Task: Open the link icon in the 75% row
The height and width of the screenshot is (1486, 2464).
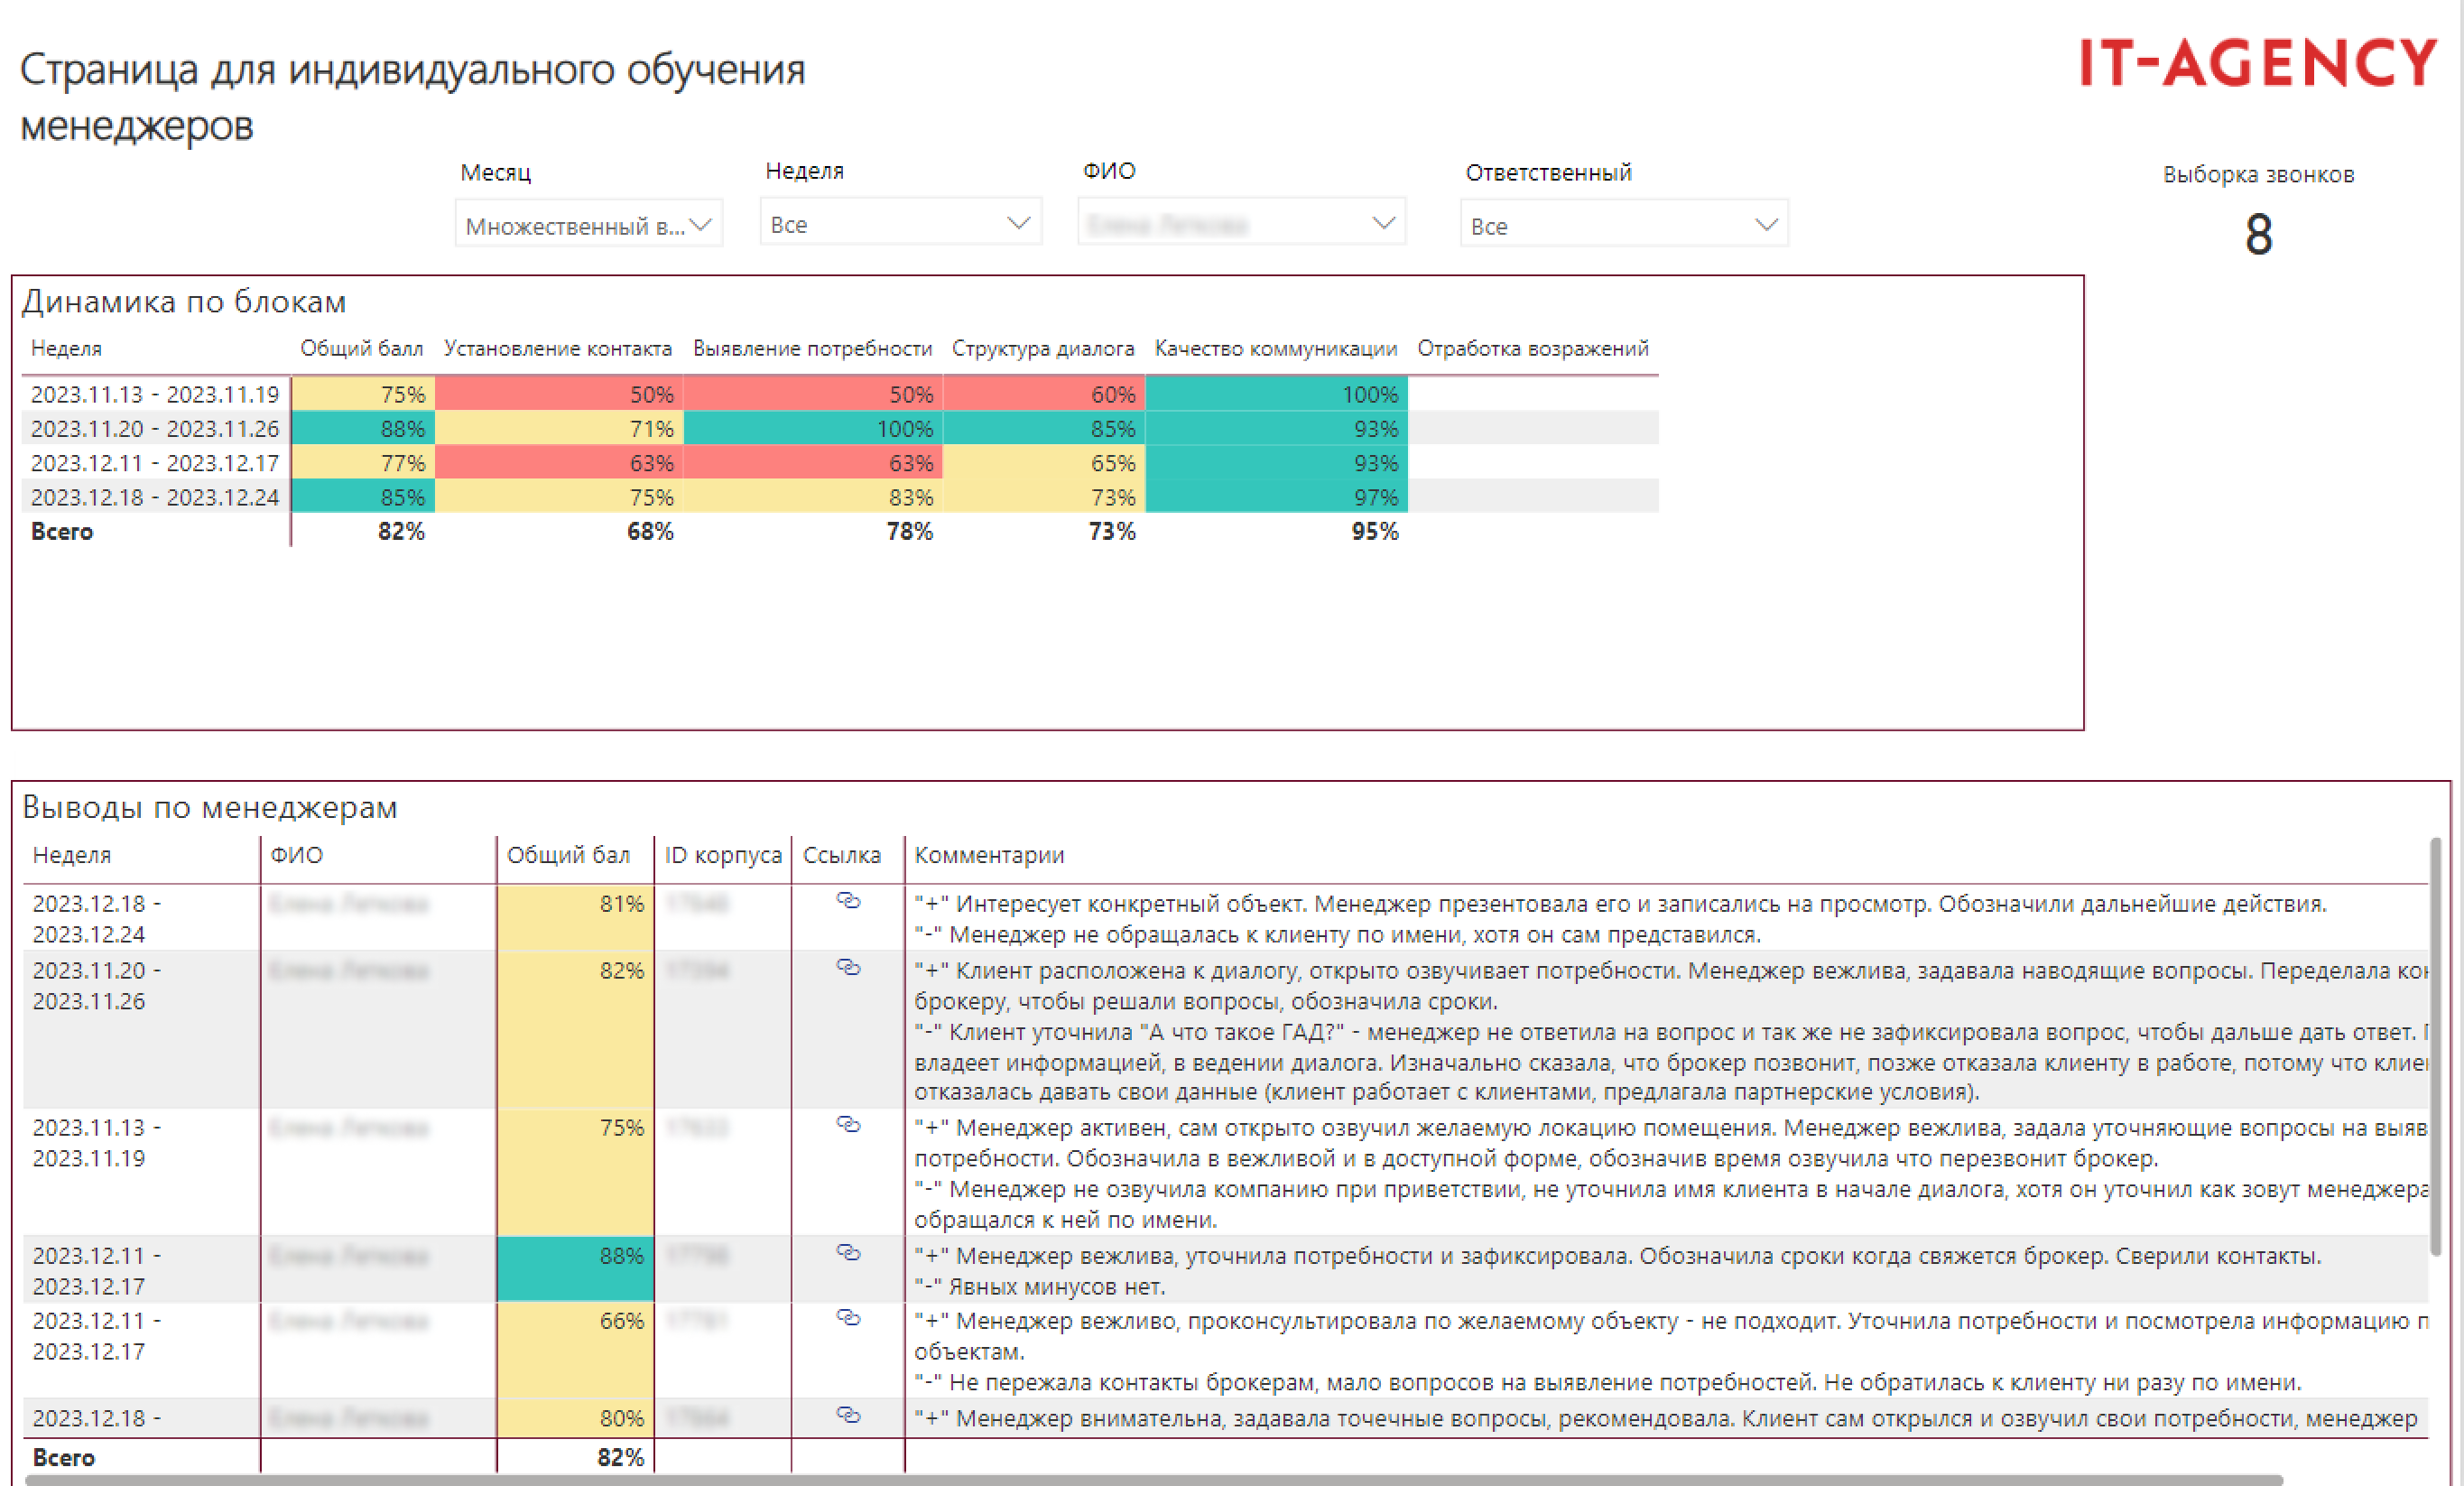Action: pyautogui.click(x=848, y=1125)
